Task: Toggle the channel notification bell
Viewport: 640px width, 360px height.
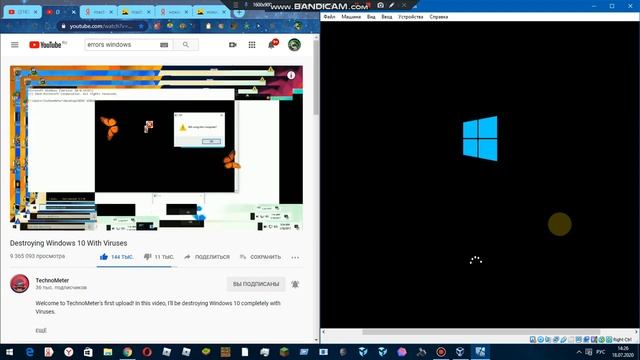Action: (x=295, y=284)
